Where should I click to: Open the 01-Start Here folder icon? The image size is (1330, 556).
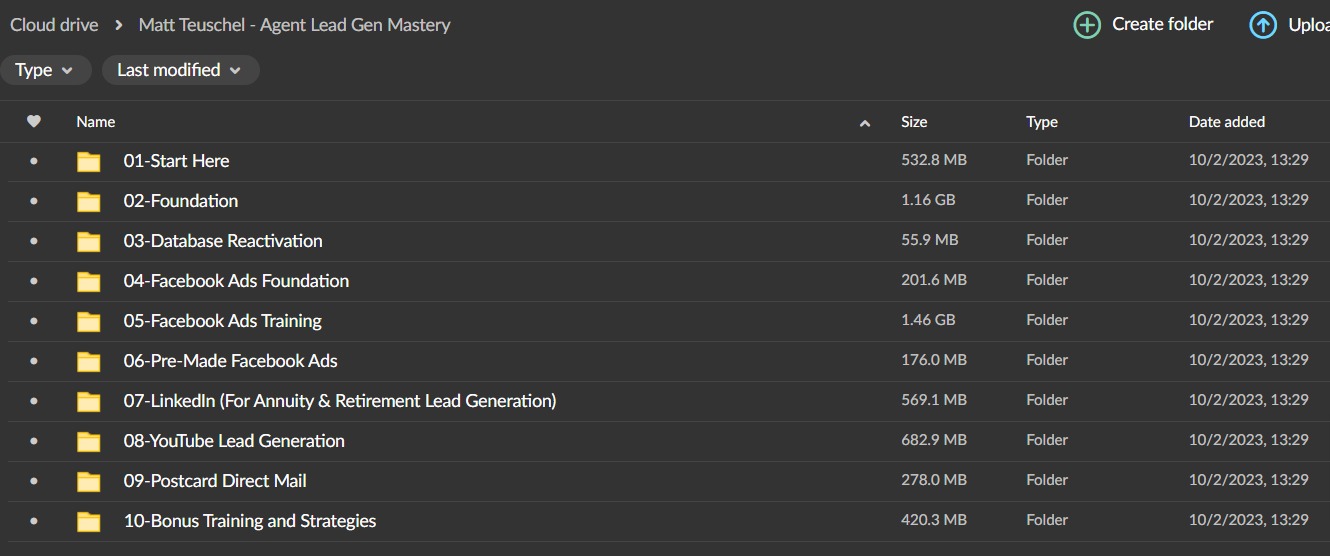(89, 161)
